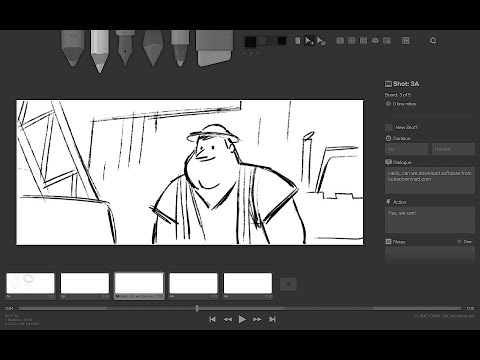This screenshot has height=360, width=480.
Task: Click the duration ms input field
Action: click(407, 149)
